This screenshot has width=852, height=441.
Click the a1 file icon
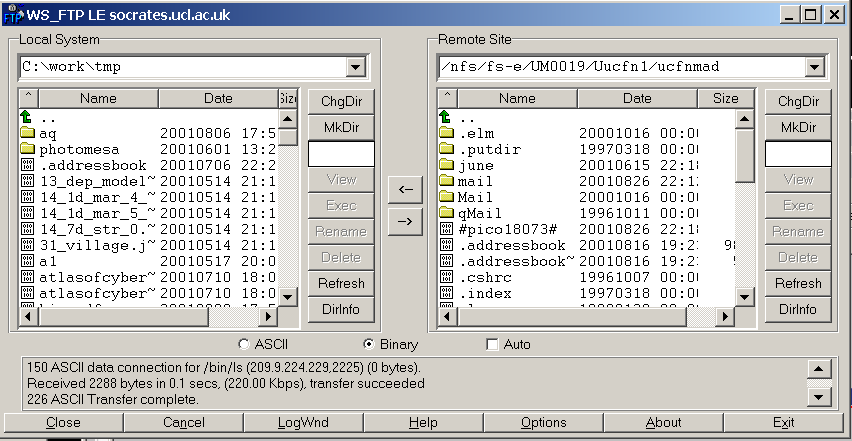pyautogui.click(x=27, y=261)
